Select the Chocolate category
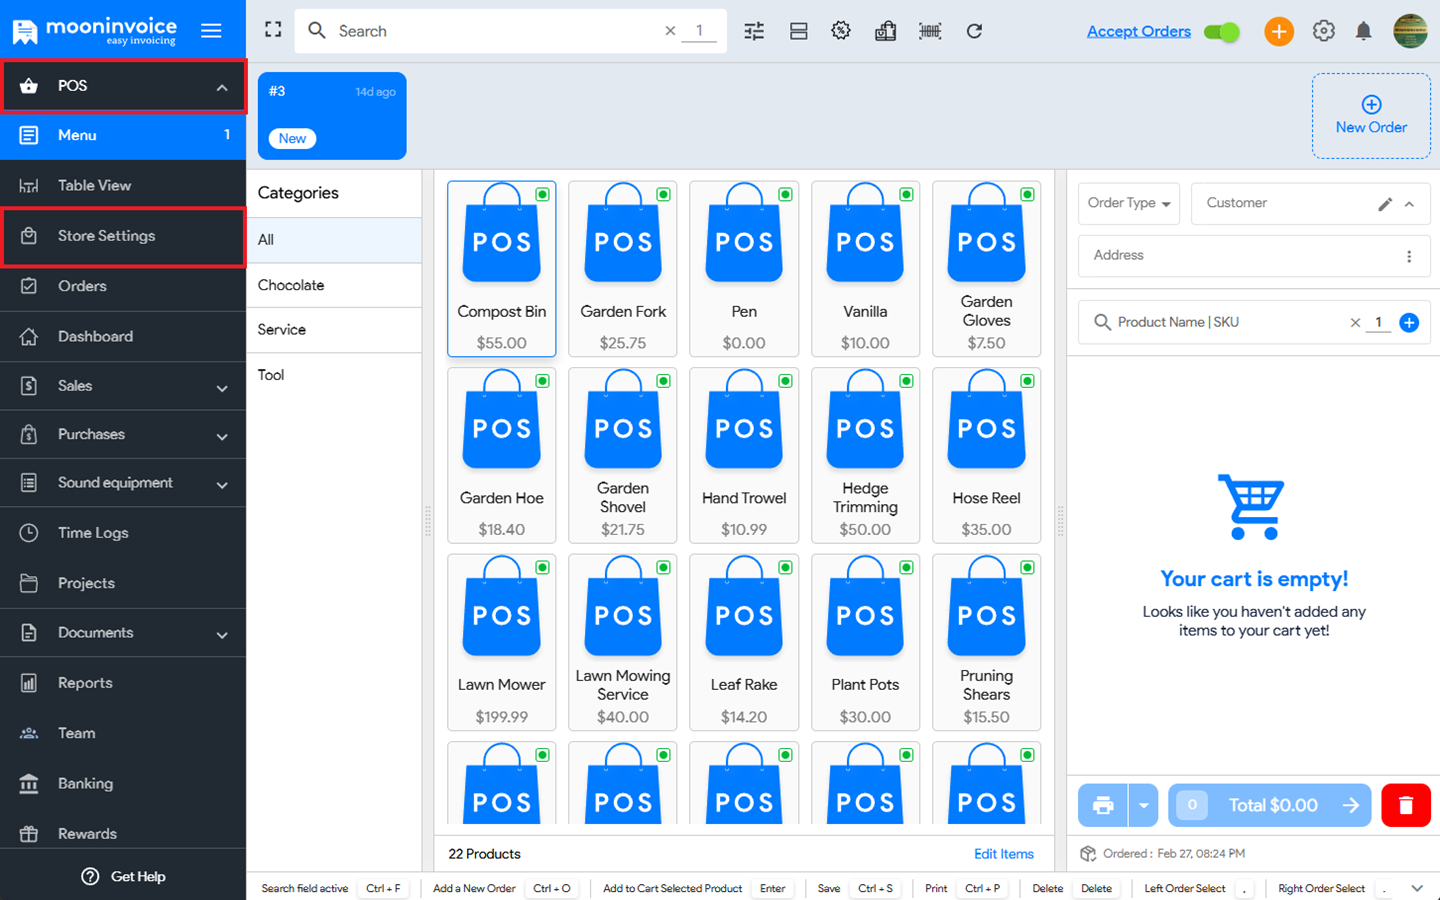 click(x=291, y=285)
